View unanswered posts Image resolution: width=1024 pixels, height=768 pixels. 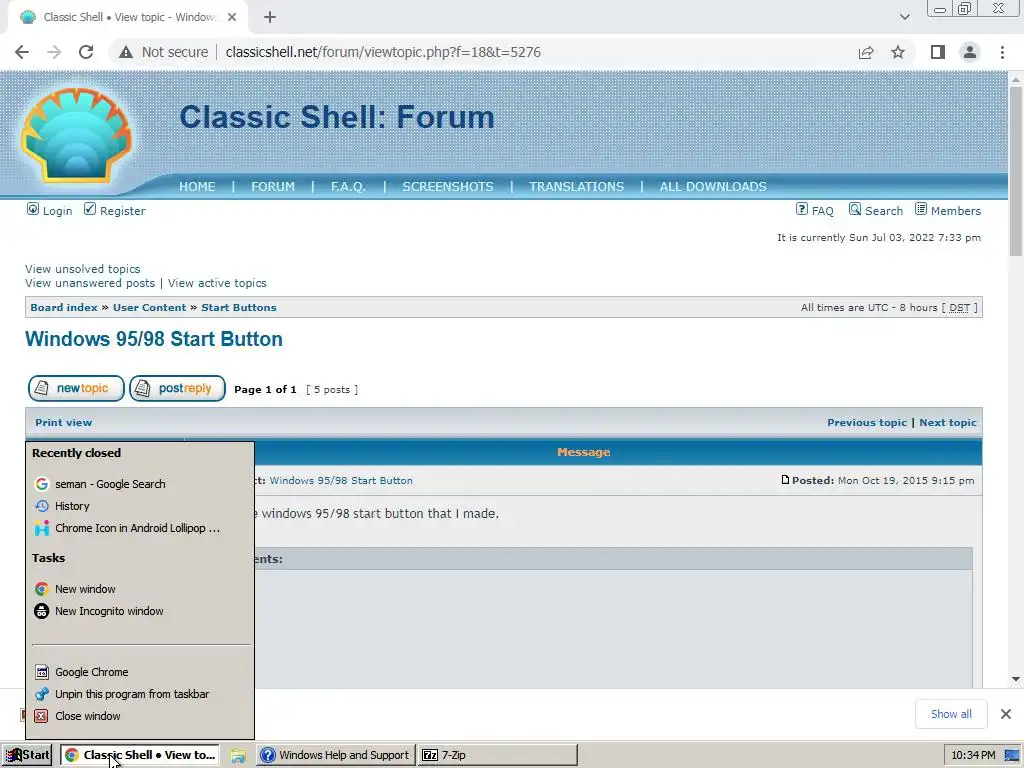tap(90, 283)
